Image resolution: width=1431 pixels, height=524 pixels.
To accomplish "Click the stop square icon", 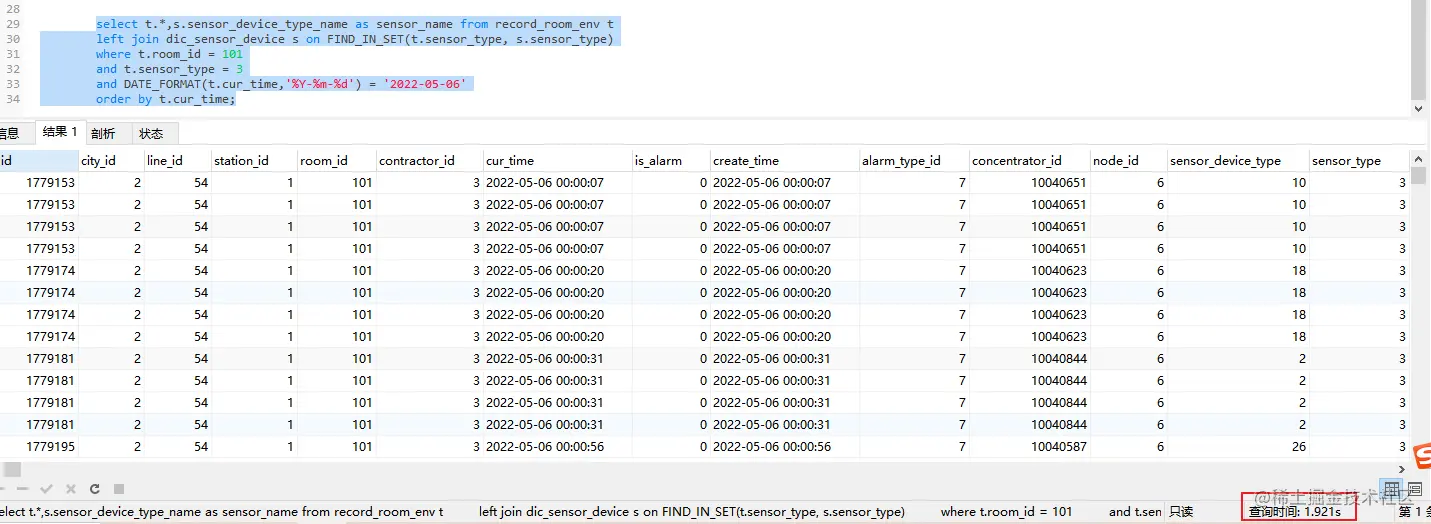I will 119,489.
